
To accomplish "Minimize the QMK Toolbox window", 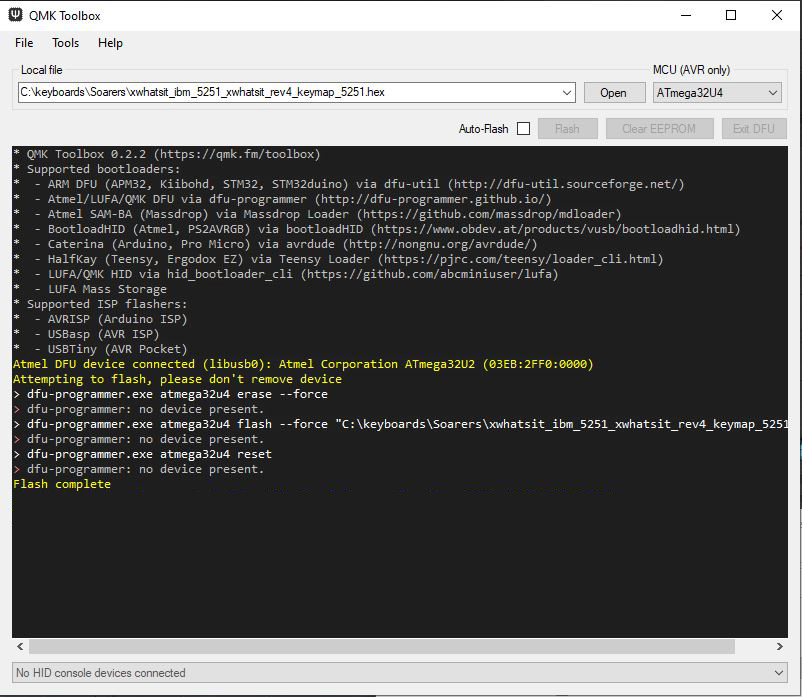I will [x=685, y=16].
